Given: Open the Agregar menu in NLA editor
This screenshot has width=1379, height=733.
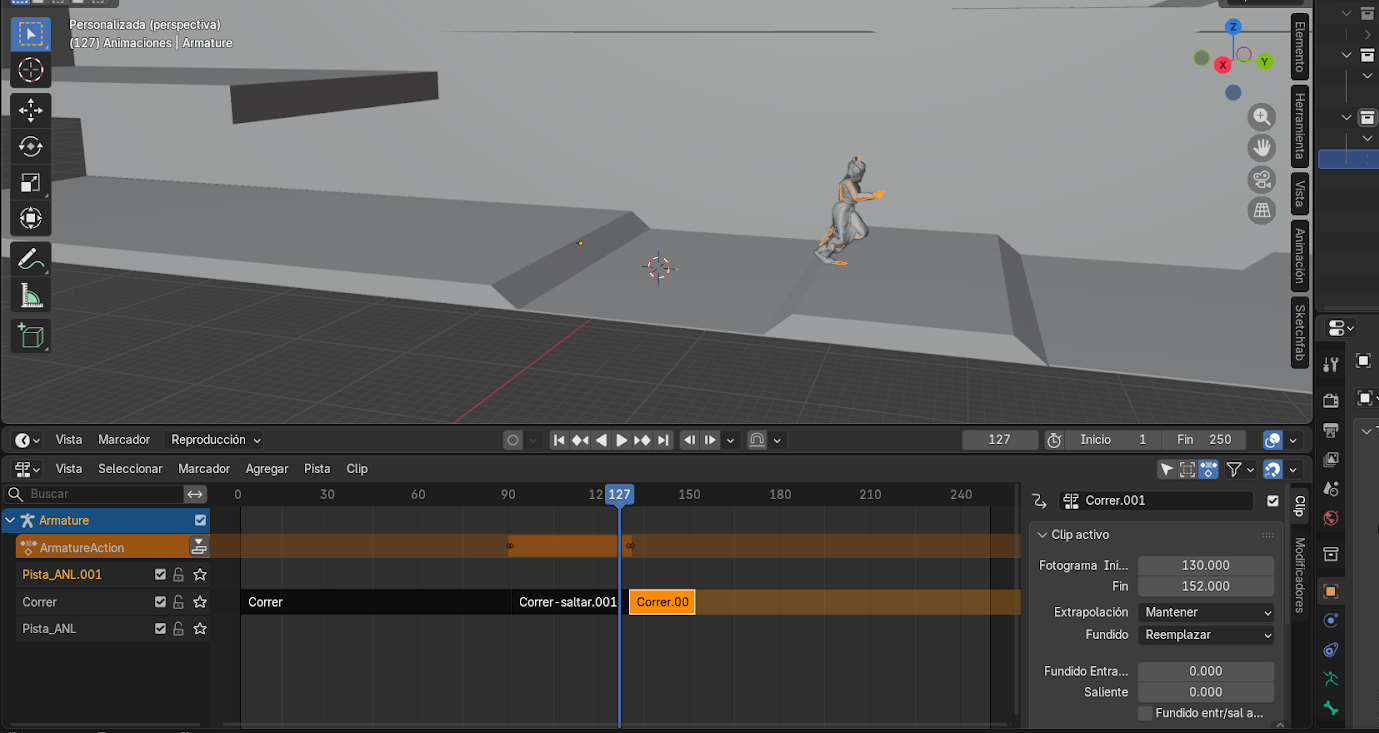Looking at the screenshot, I should tap(267, 469).
